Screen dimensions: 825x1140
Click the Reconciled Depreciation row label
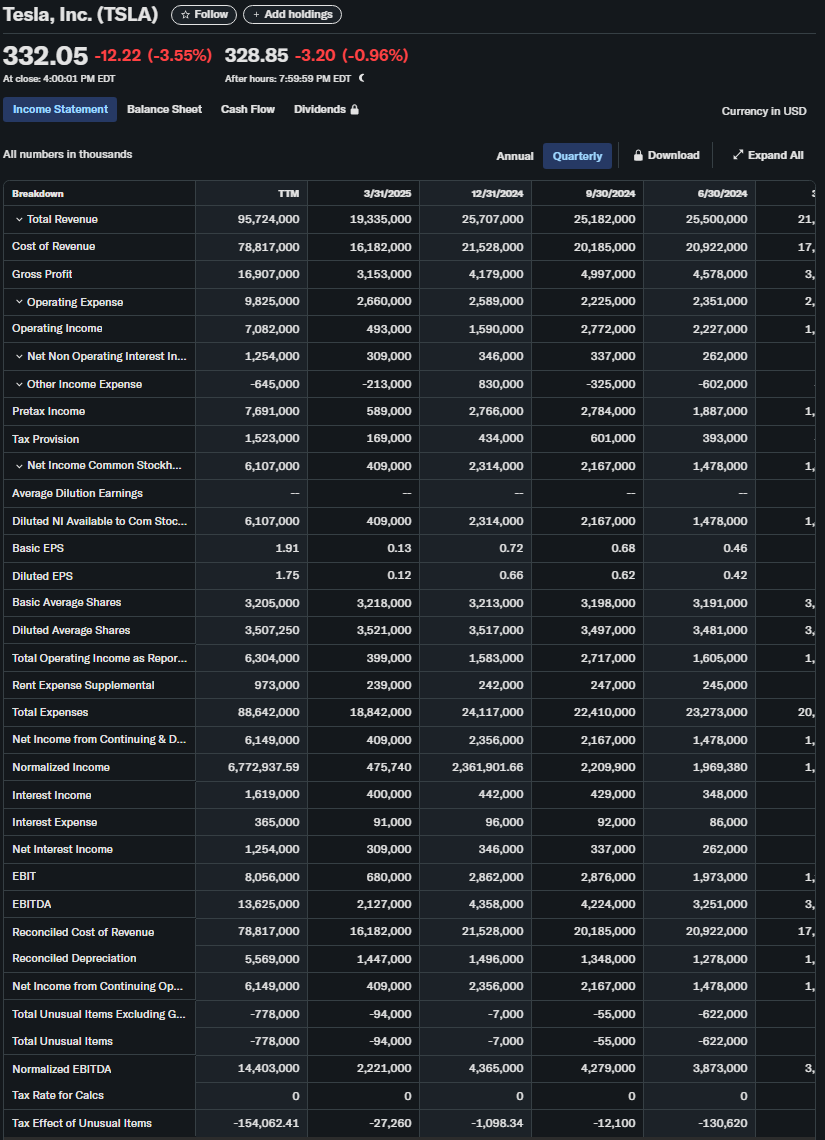pos(74,958)
